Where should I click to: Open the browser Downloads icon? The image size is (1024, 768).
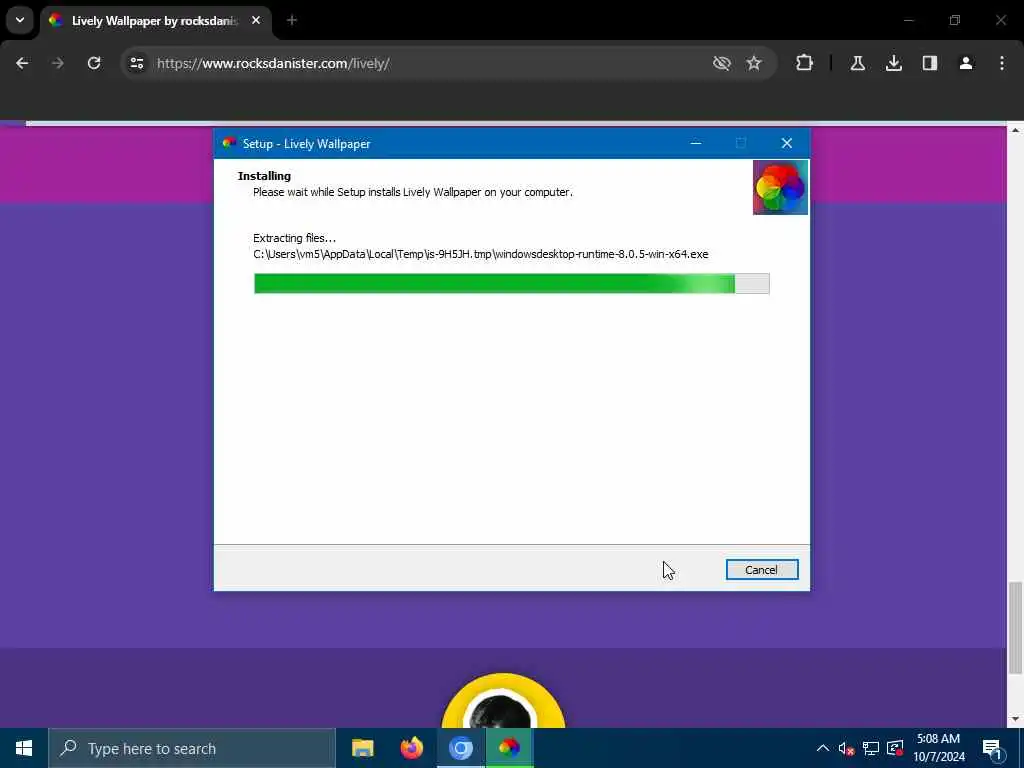click(x=893, y=63)
